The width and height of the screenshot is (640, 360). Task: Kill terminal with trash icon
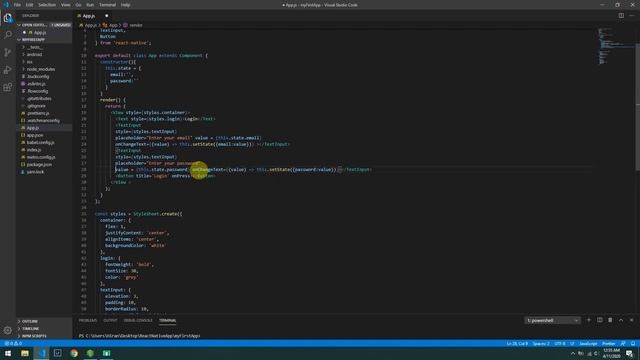pos(610,320)
